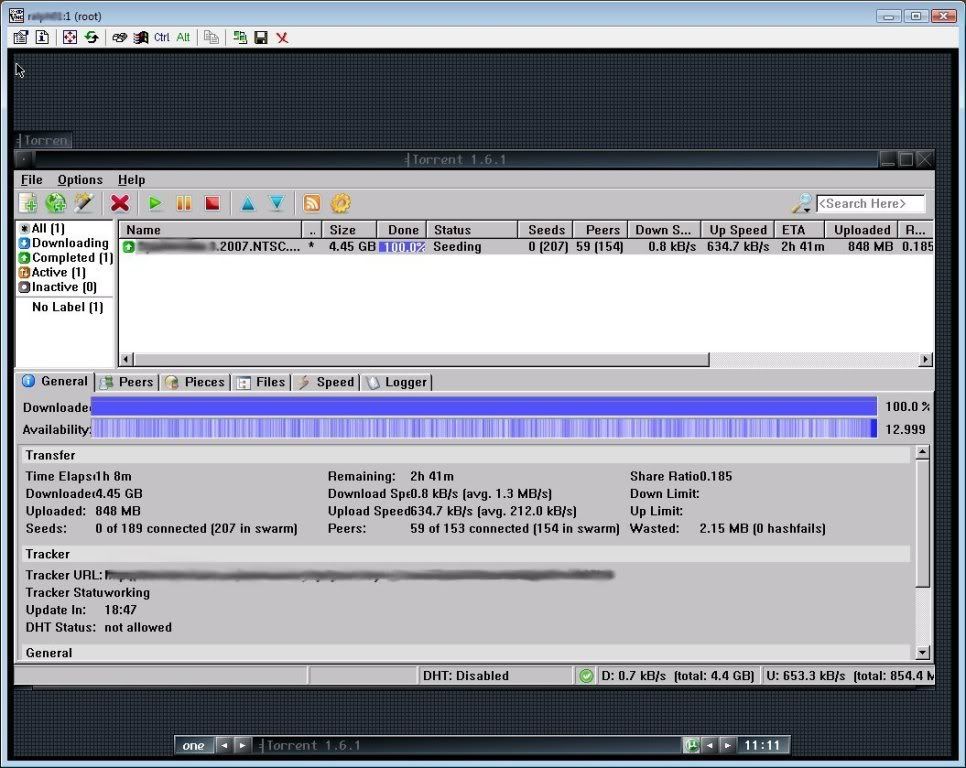Image resolution: width=966 pixels, height=768 pixels.
Task: Sort by Seeds column header
Action: click(x=545, y=230)
